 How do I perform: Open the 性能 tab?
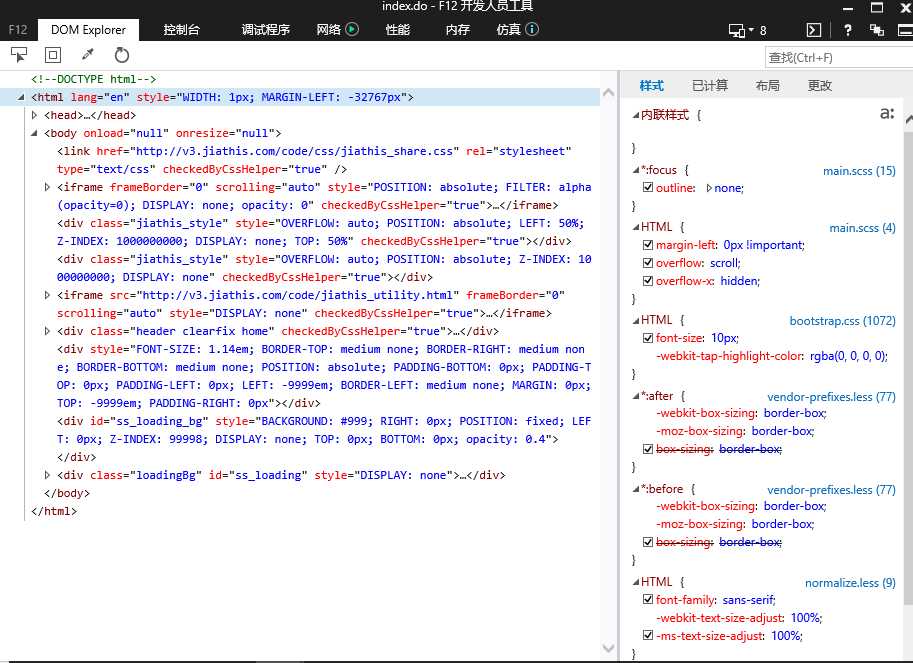click(x=398, y=30)
